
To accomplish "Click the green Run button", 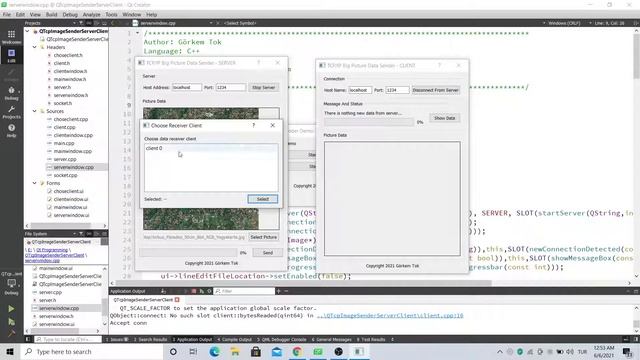I will coord(11,309).
